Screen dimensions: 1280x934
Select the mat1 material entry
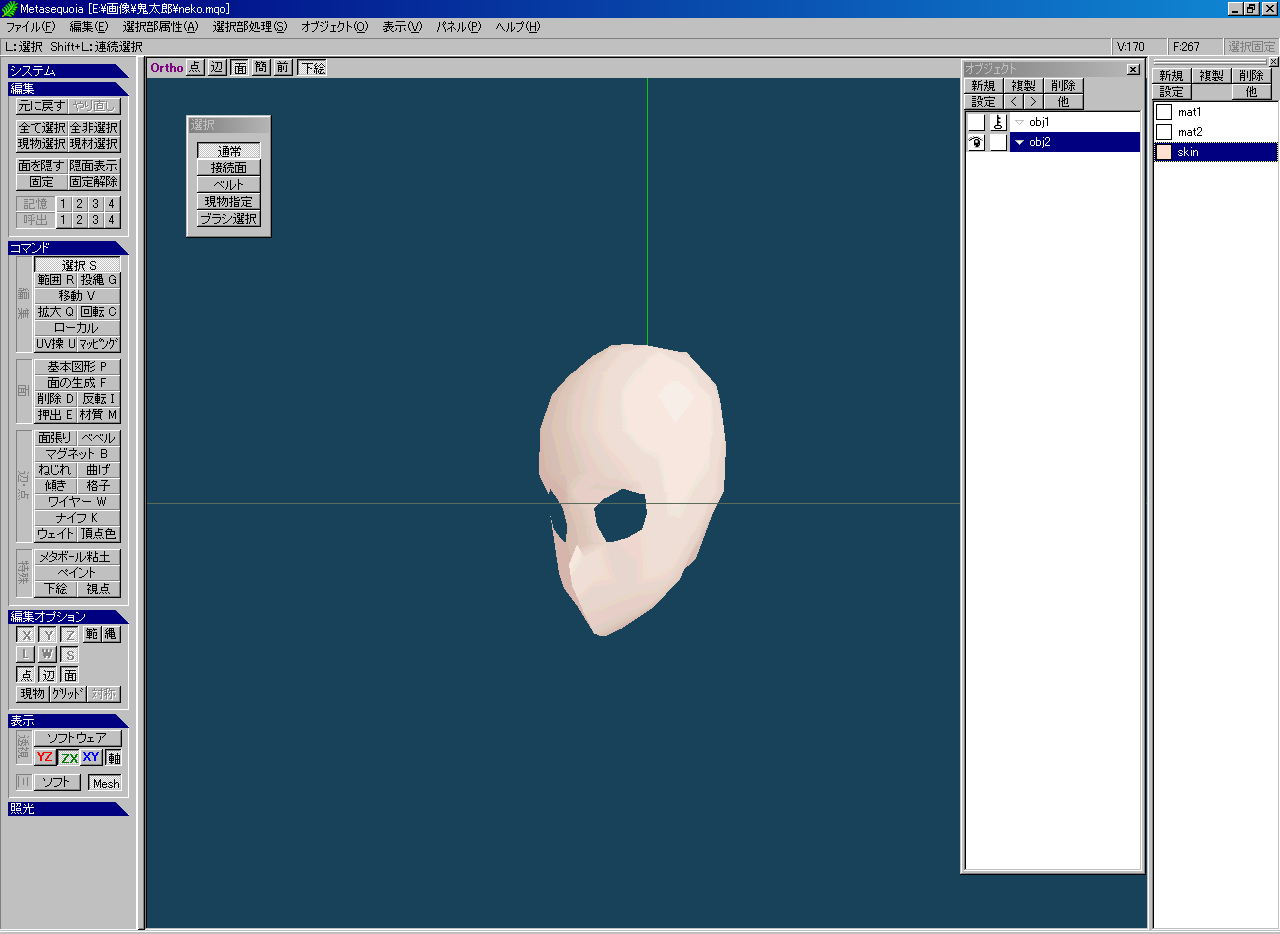[x=1189, y=112]
